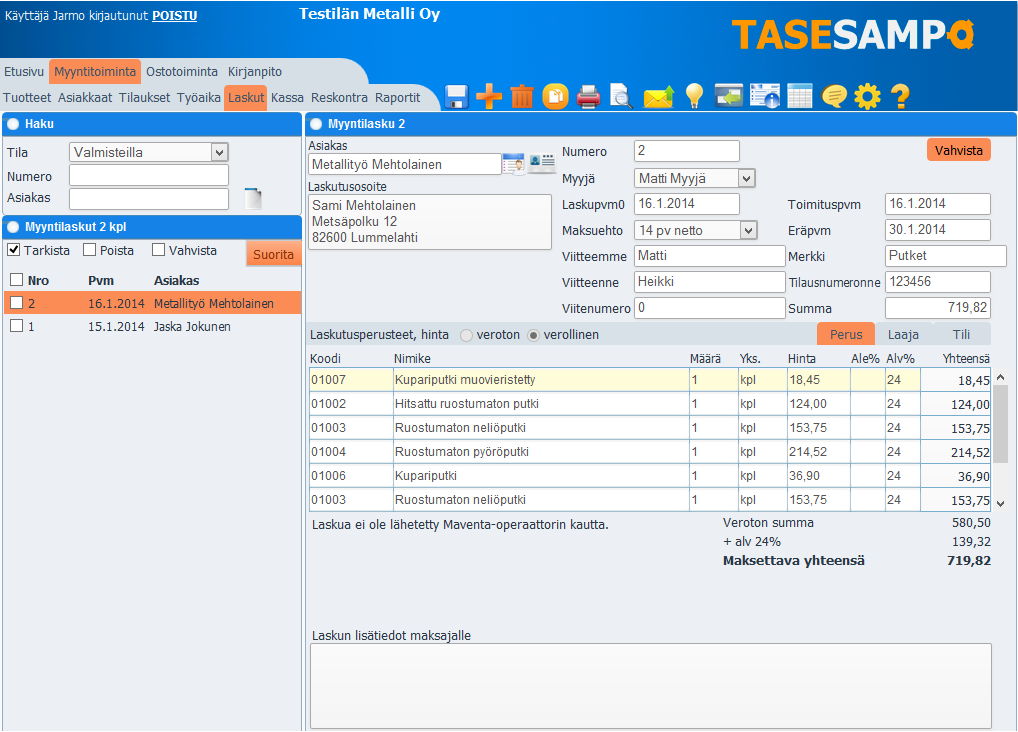This screenshot has height=732, width=1018.
Task: Enable the Poista checkbox
Action: click(x=90, y=250)
